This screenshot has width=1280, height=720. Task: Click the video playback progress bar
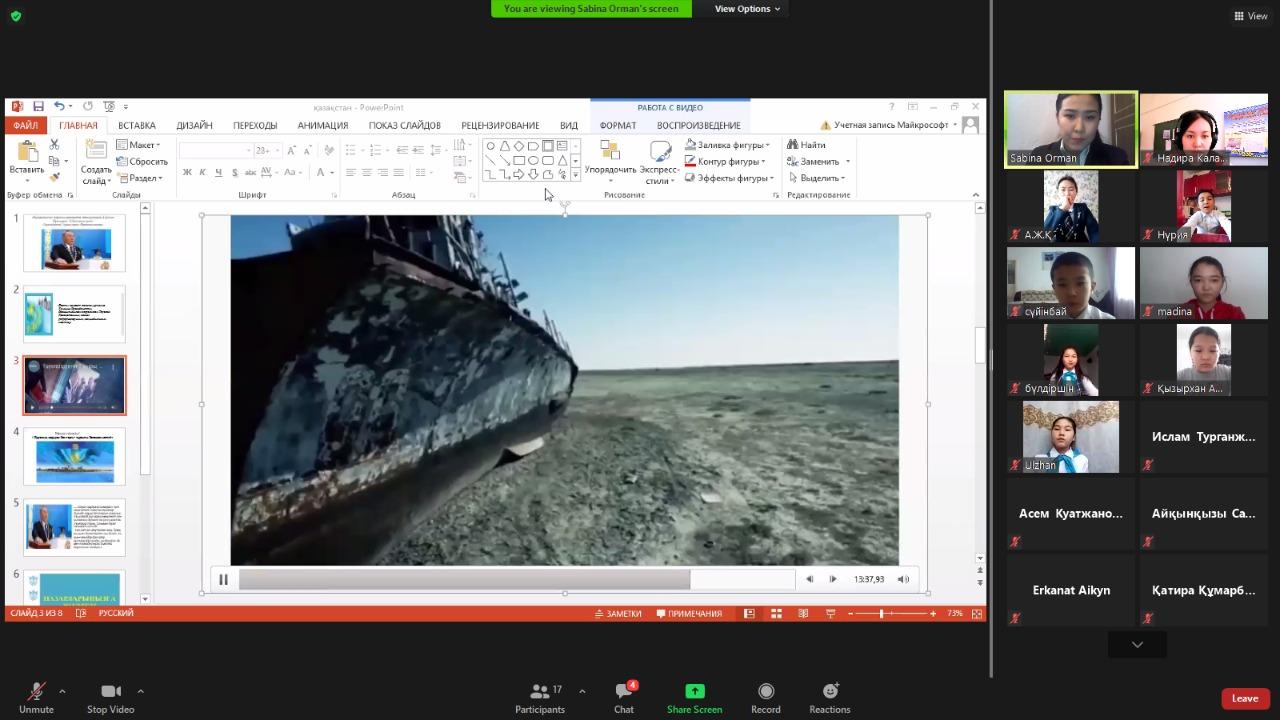[500, 579]
